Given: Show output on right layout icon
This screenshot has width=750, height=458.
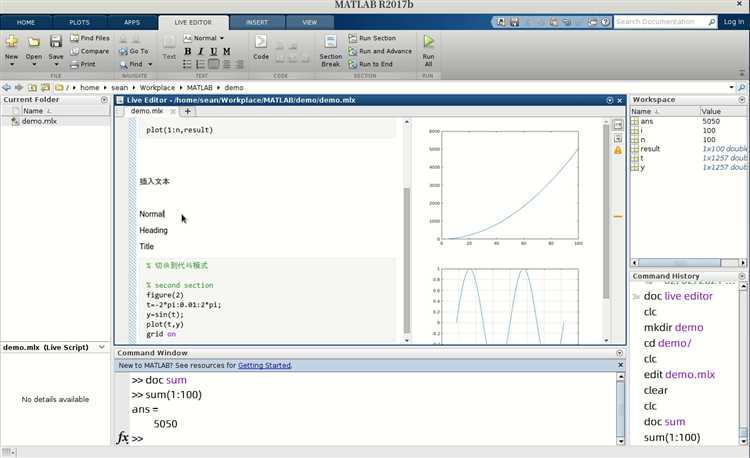Looking at the screenshot, I should pos(618,125).
